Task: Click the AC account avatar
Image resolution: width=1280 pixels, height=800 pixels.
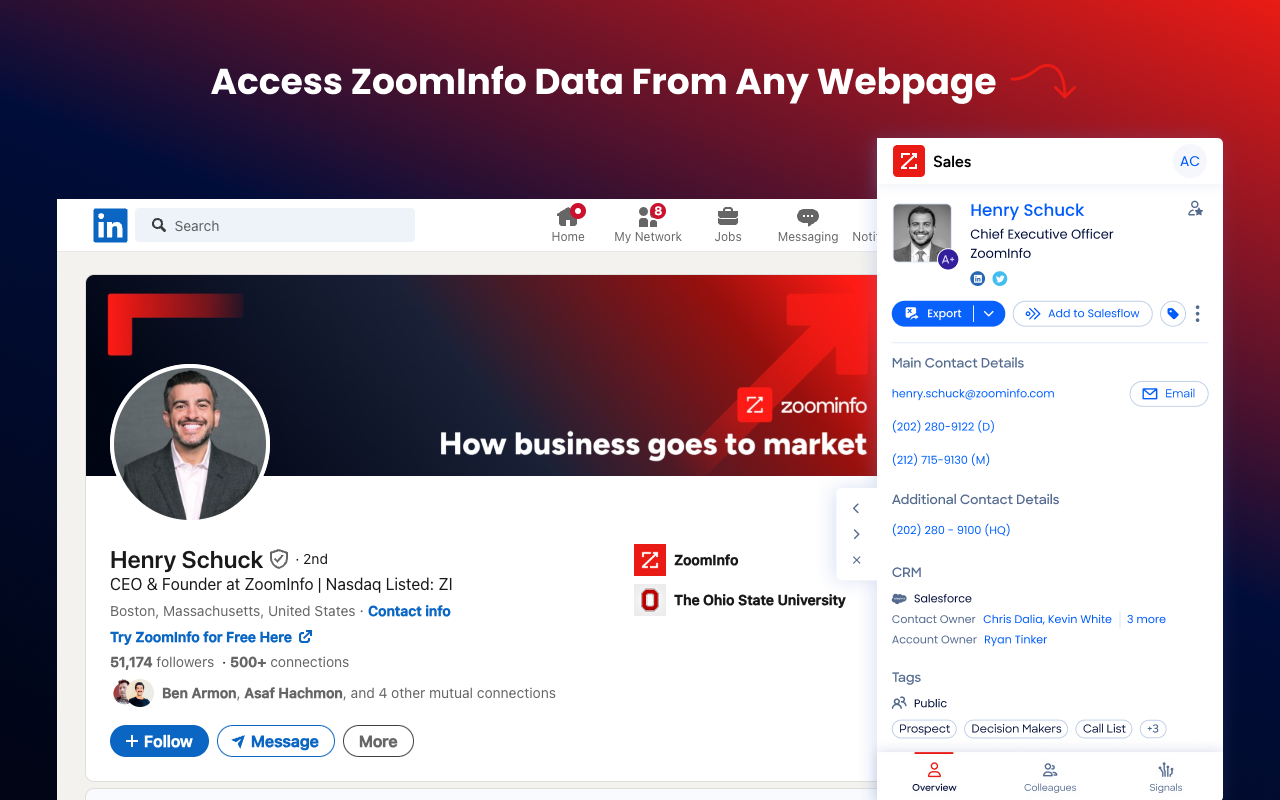Action: tap(1189, 161)
